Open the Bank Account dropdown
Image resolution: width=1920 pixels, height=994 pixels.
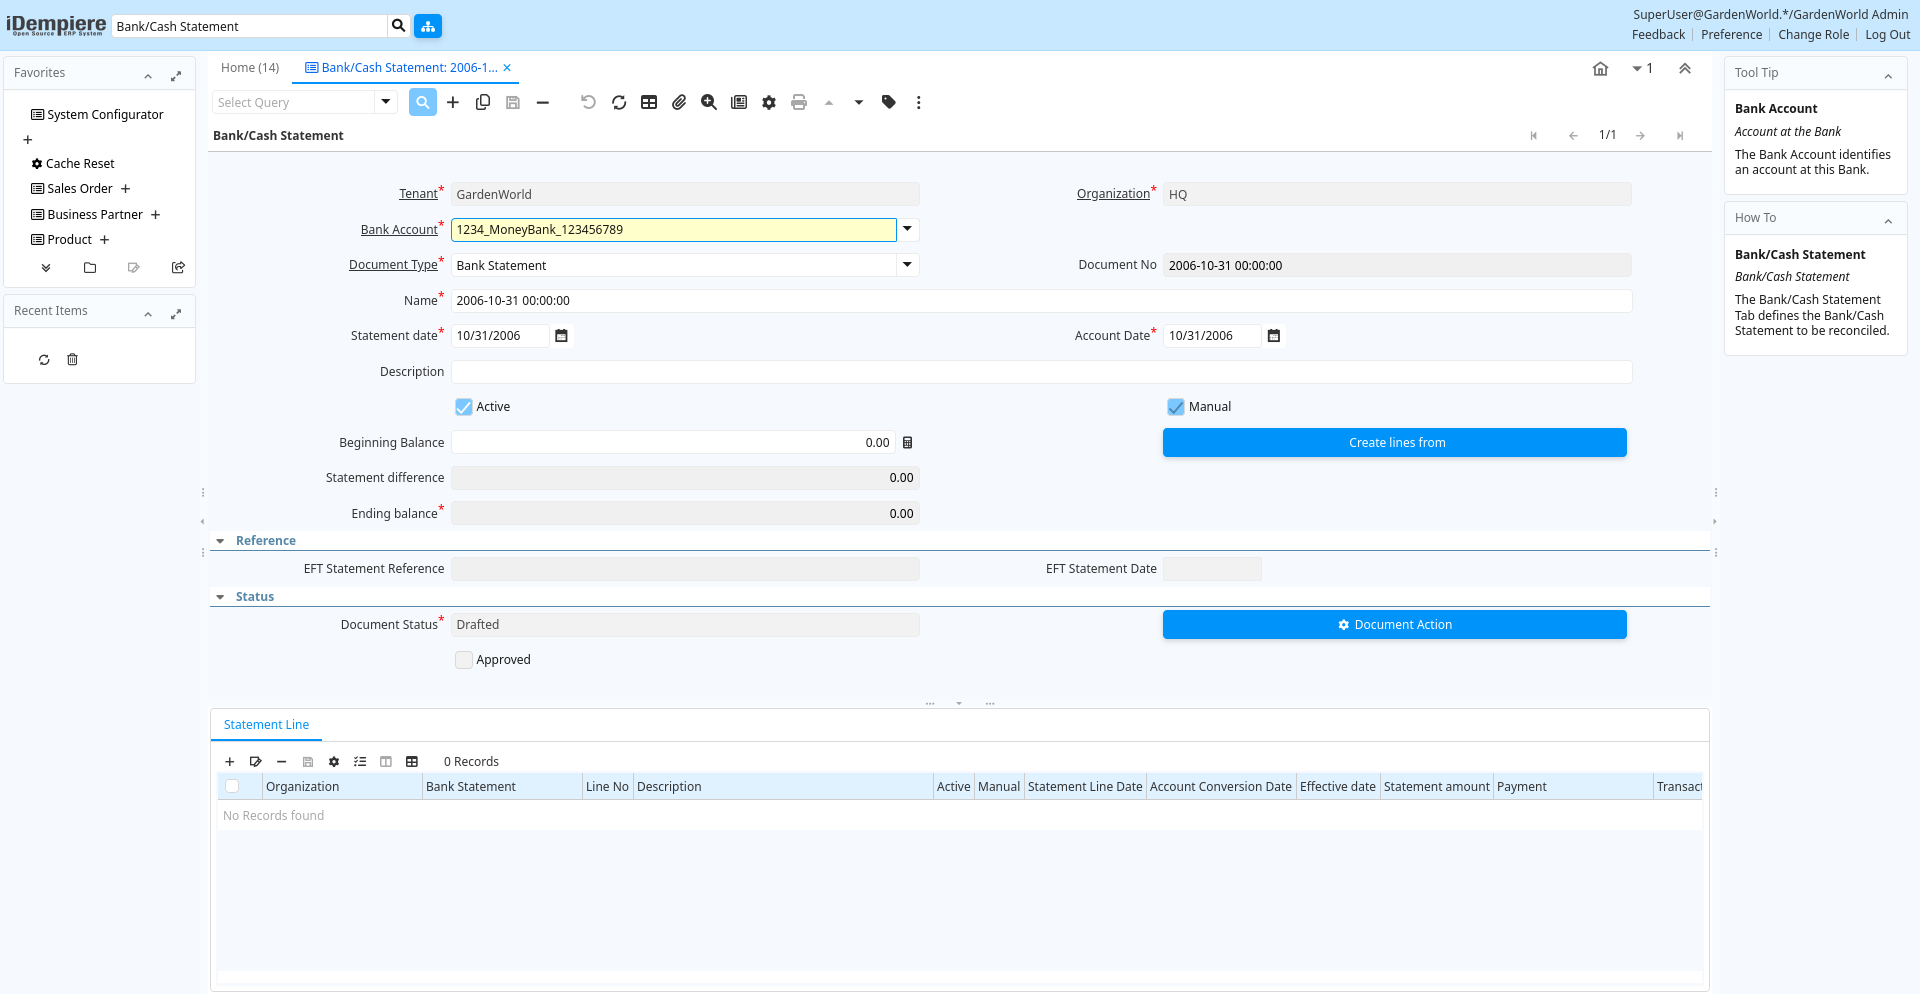point(907,230)
